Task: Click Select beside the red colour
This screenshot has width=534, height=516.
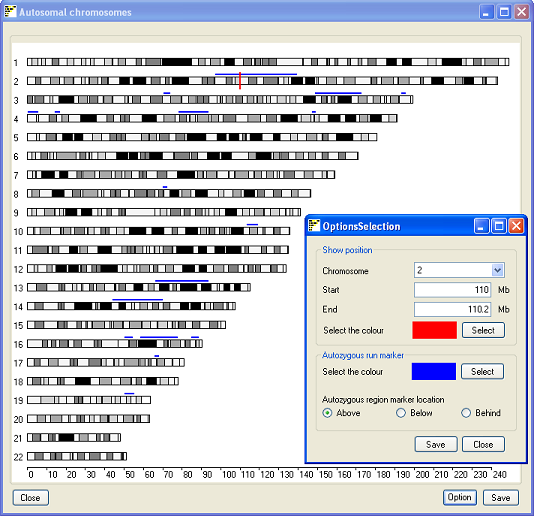Action: pos(483,330)
